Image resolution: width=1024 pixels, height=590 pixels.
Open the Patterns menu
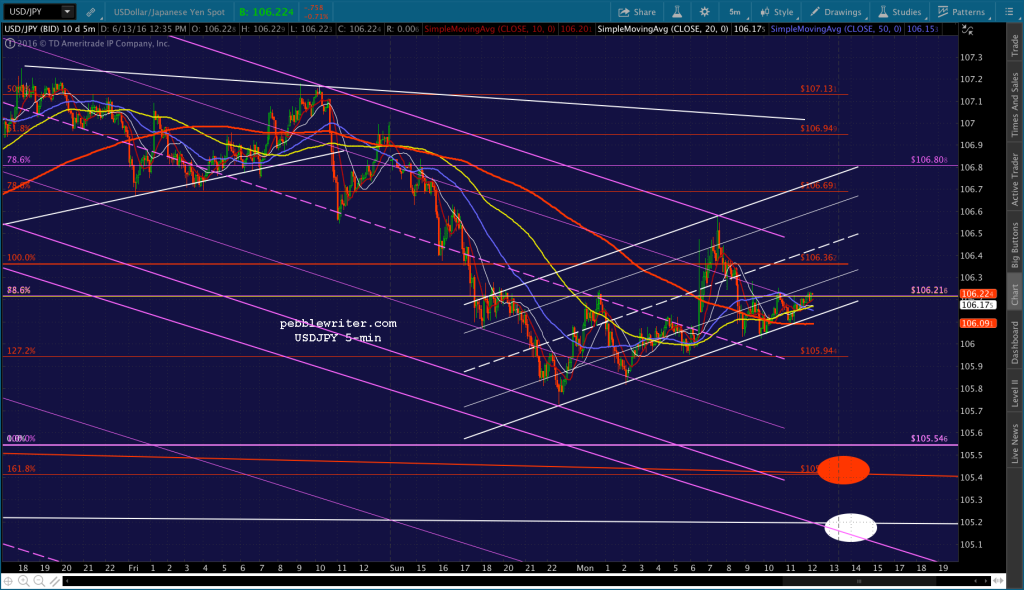pyautogui.click(x=961, y=12)
